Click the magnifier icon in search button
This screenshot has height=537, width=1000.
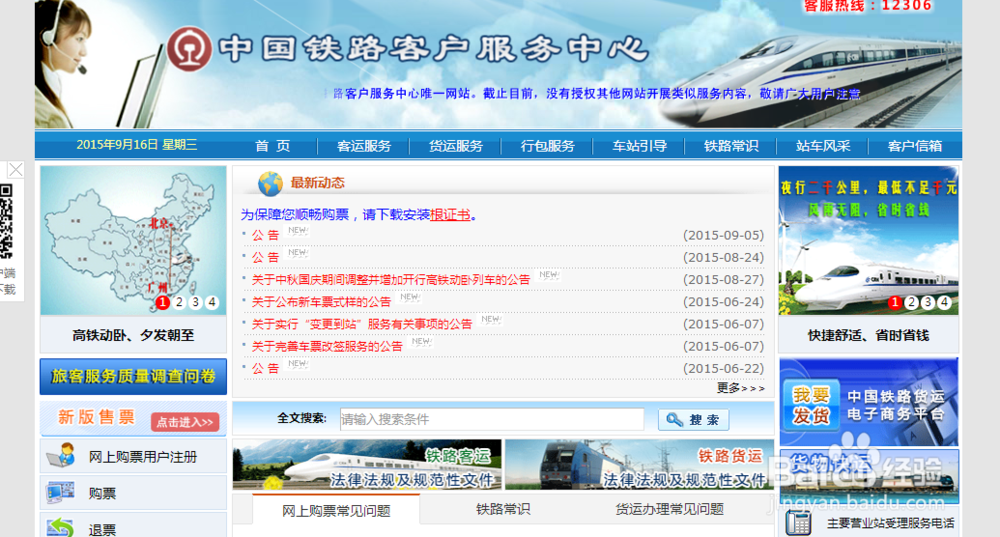673,420
